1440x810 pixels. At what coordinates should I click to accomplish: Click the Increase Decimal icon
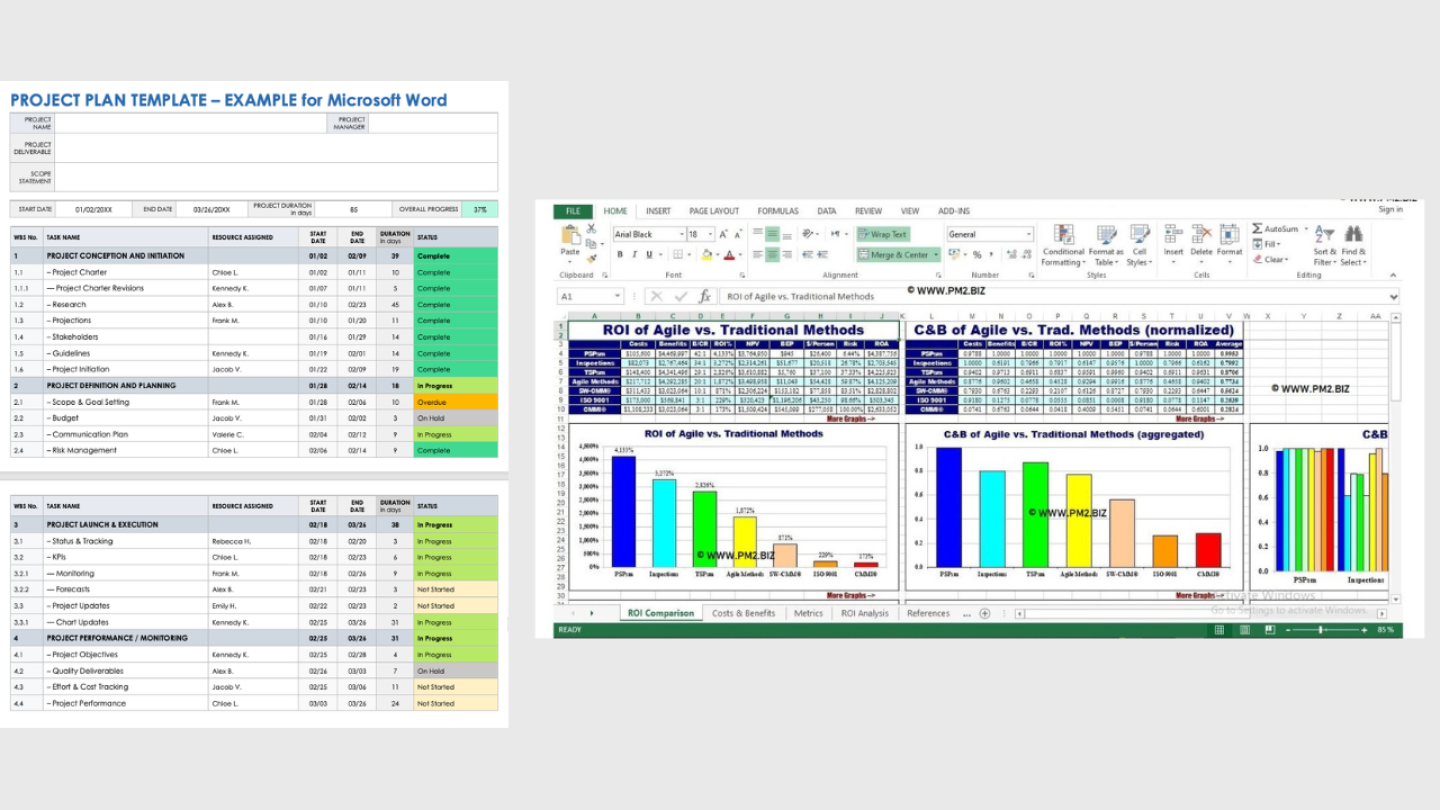[1012, 254]
